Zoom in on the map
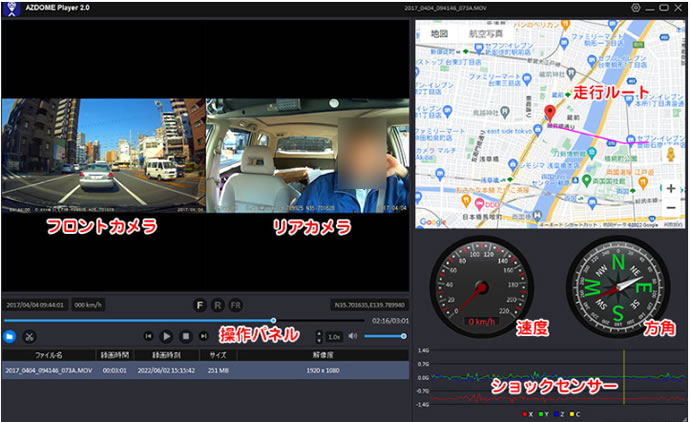 [x=671, y=187]
